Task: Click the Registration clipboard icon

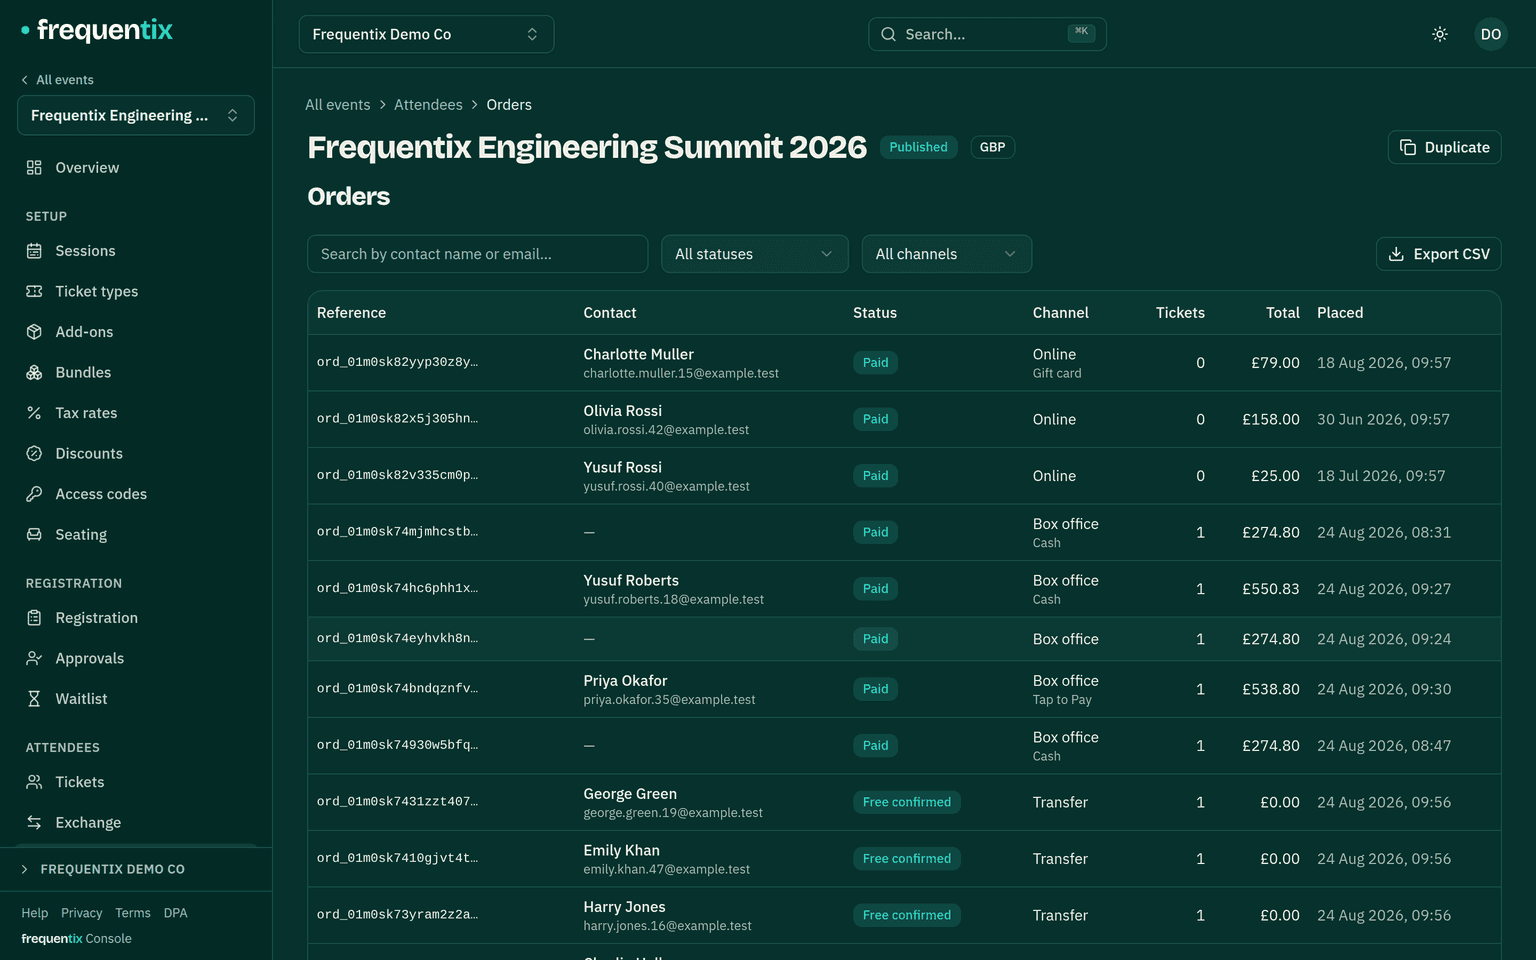Action: (34, 618)
